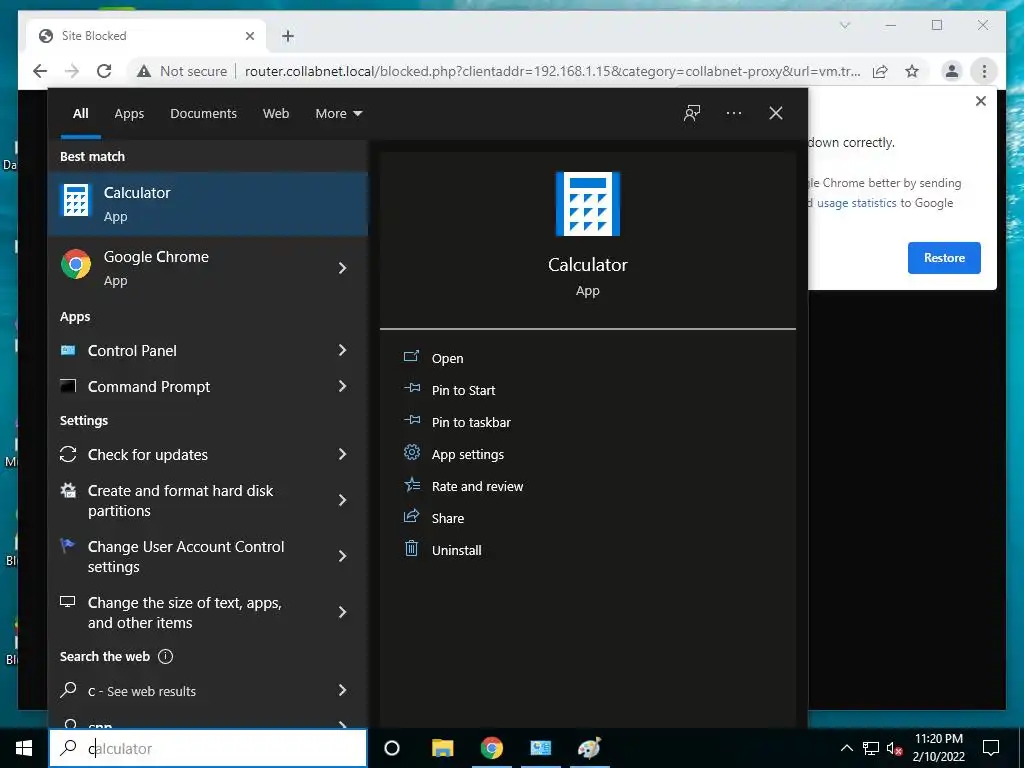
Task: Click the network tray icon
Action: 871,748
